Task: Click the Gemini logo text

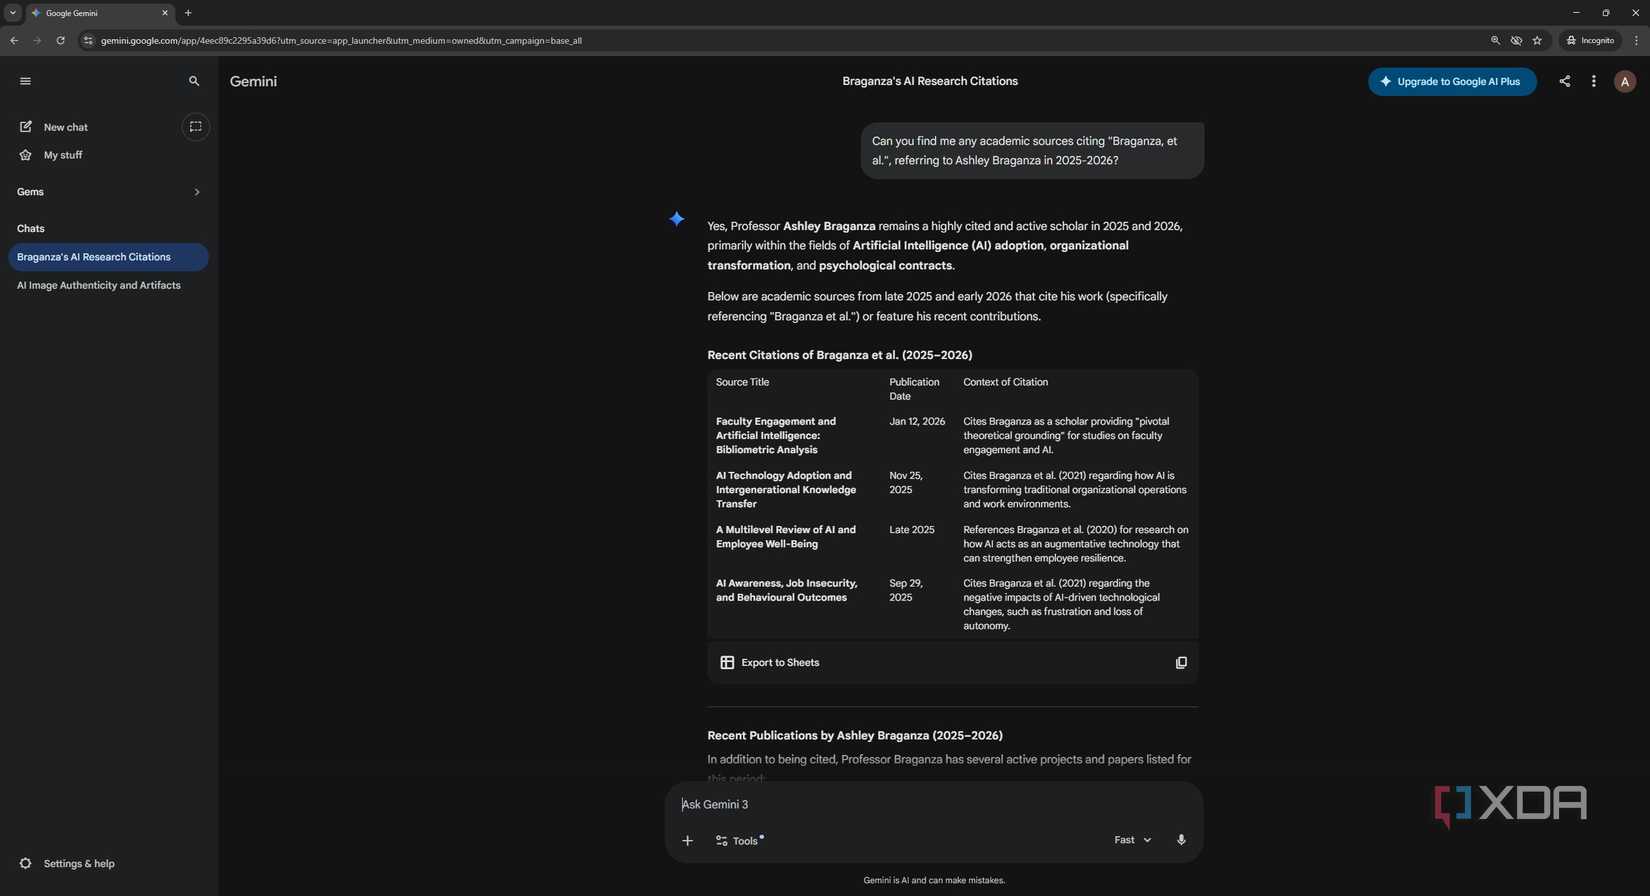Action: point(253,81)
